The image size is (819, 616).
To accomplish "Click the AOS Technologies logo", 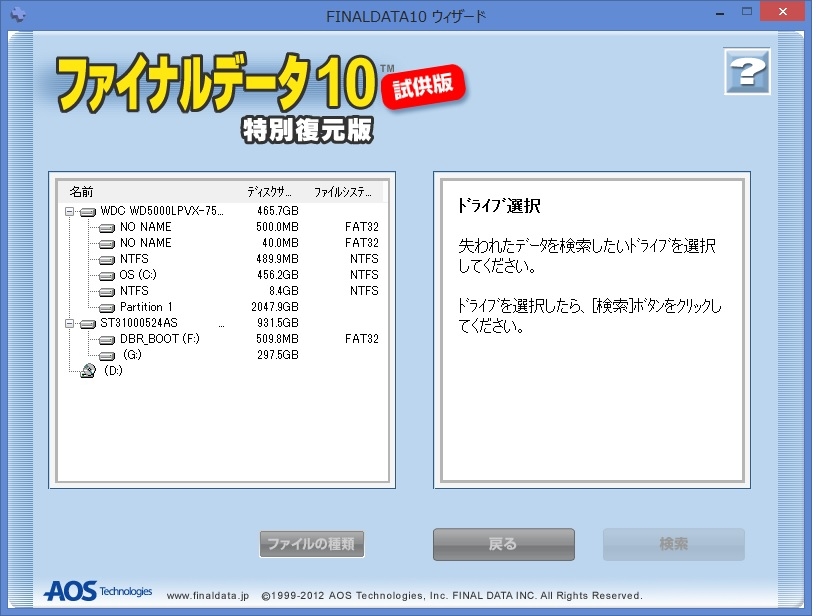I will (x=98, y=591).
